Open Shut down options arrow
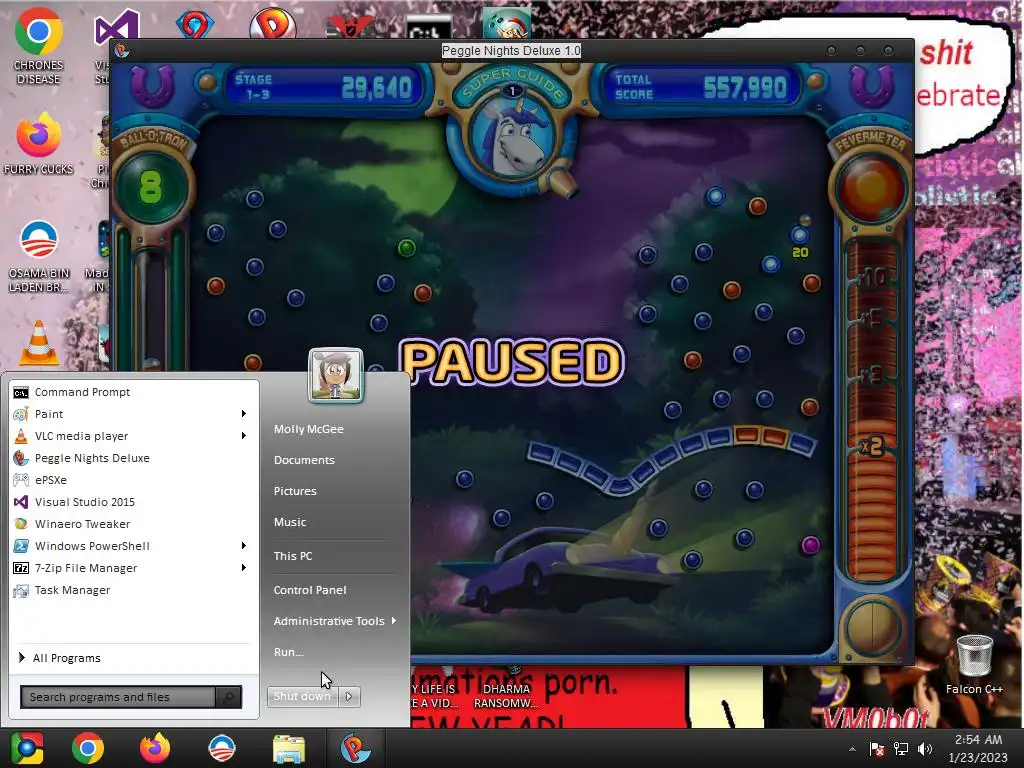The height and width of the screenshot is (768, 1024). pos(349,697)
